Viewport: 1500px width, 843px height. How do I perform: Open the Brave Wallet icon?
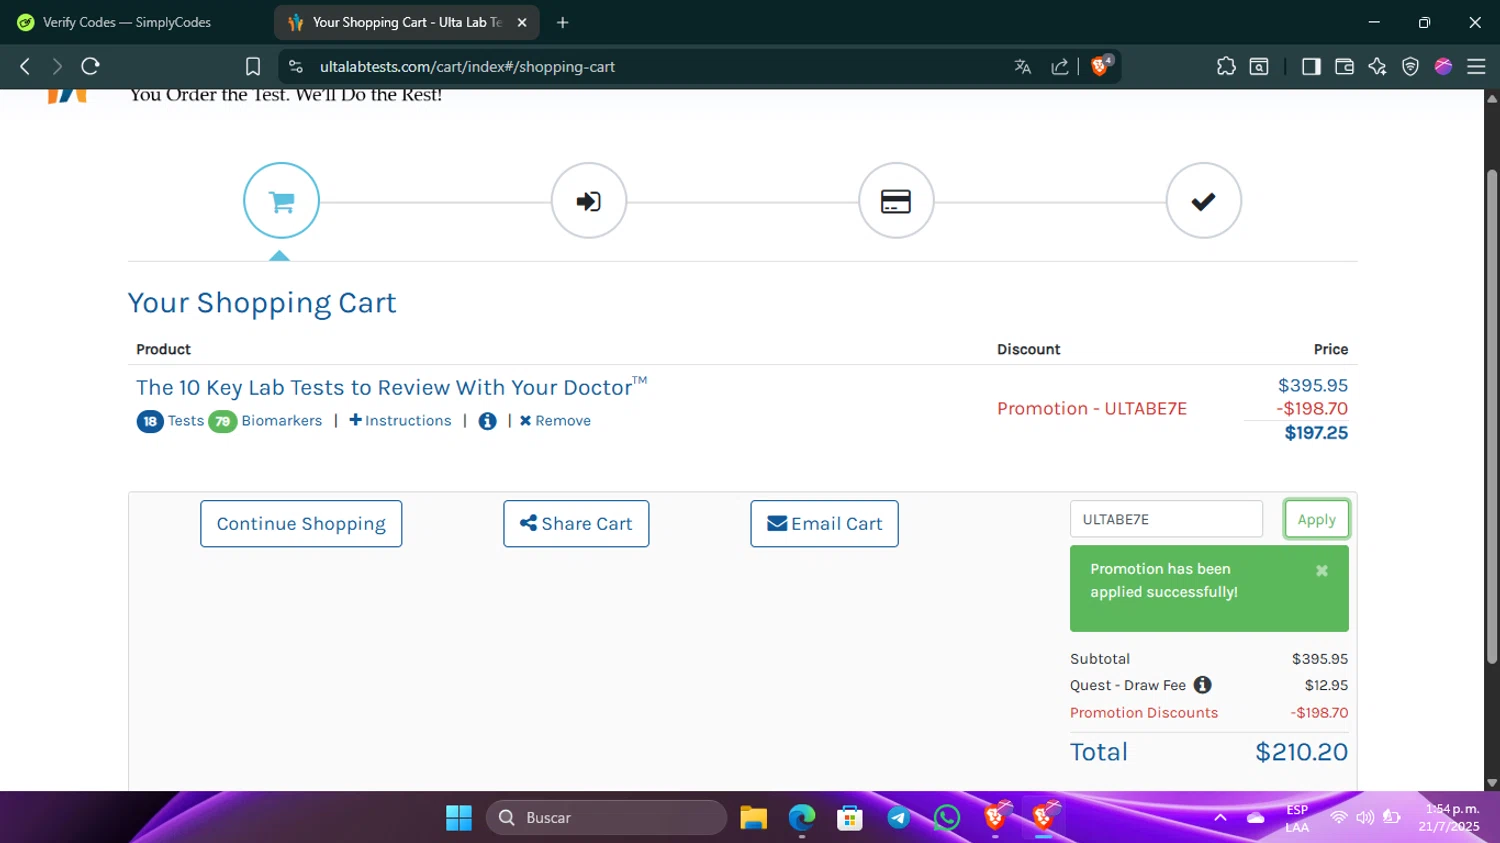pyautogui.click(x=1344, y=66)
